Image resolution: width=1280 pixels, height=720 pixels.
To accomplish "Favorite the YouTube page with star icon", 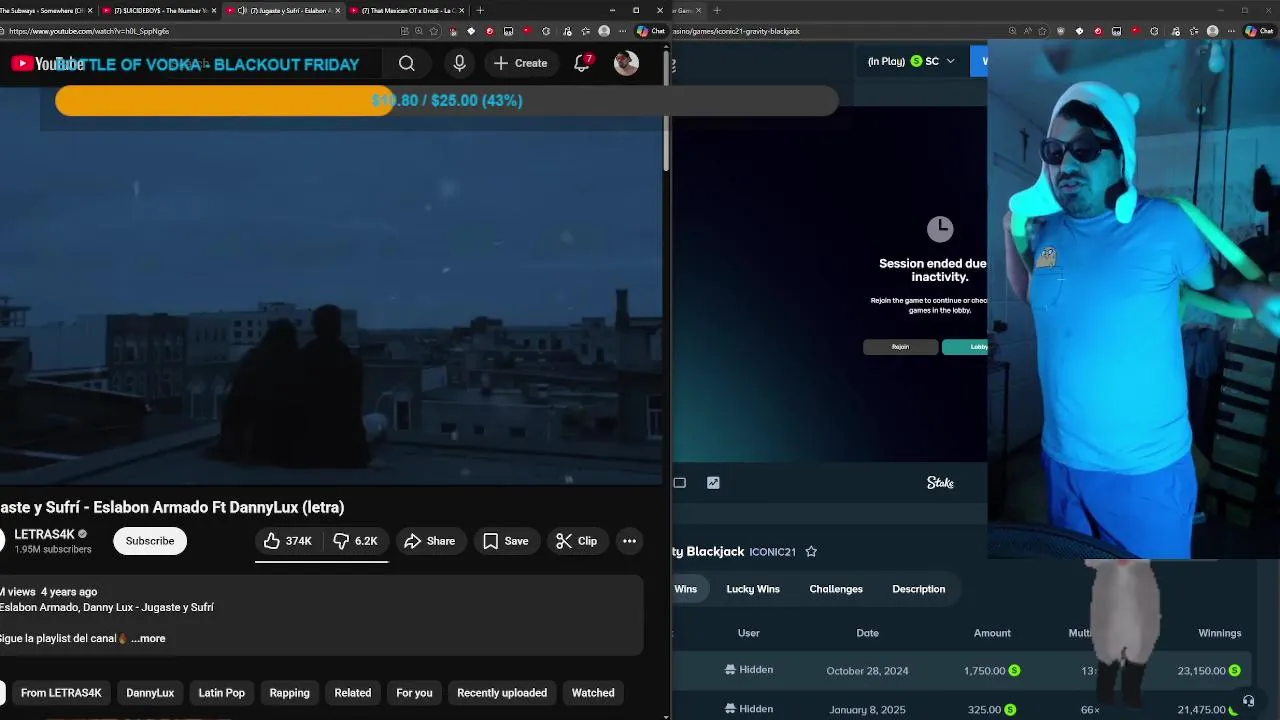I will point(434,31).
